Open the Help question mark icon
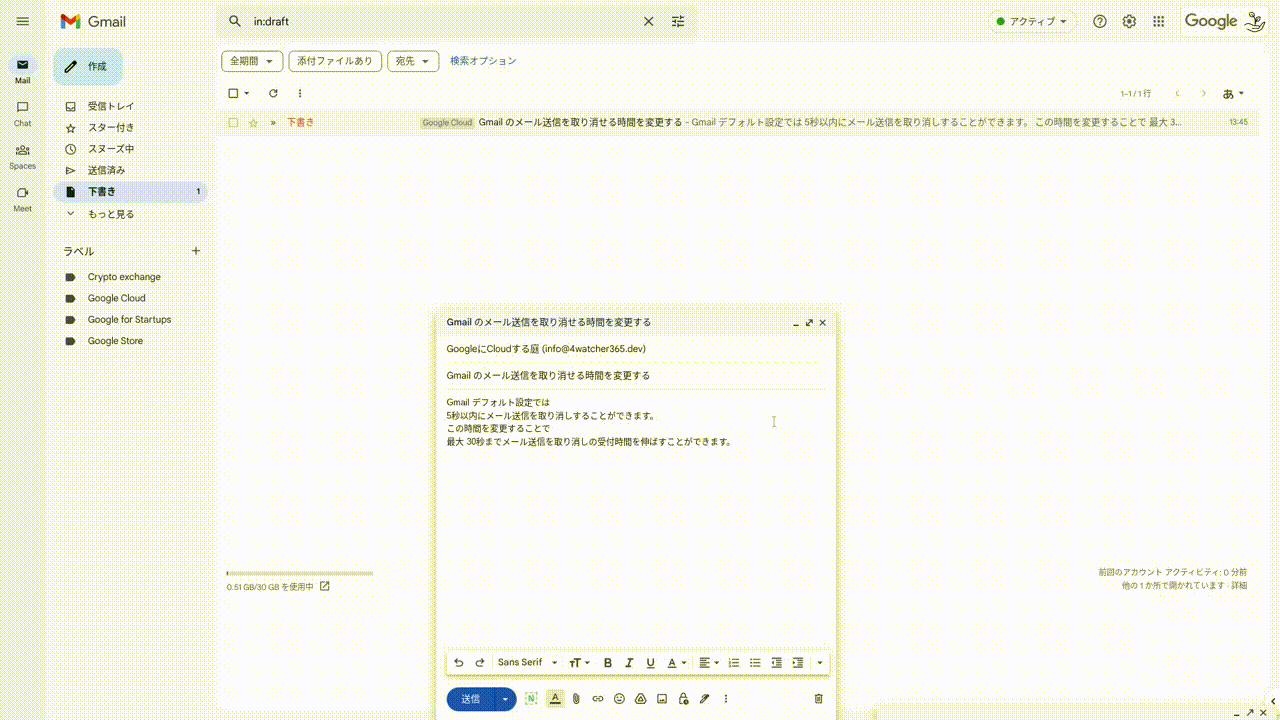1280x720 pixels. [1100, 21]
